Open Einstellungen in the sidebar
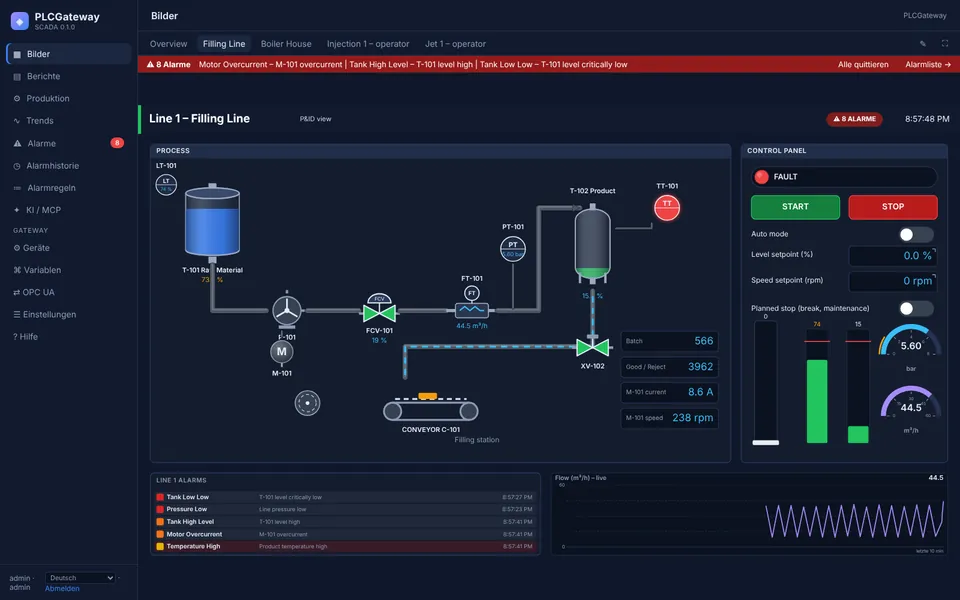The height and width of the screenshot is (600, 960). [45, 315]
